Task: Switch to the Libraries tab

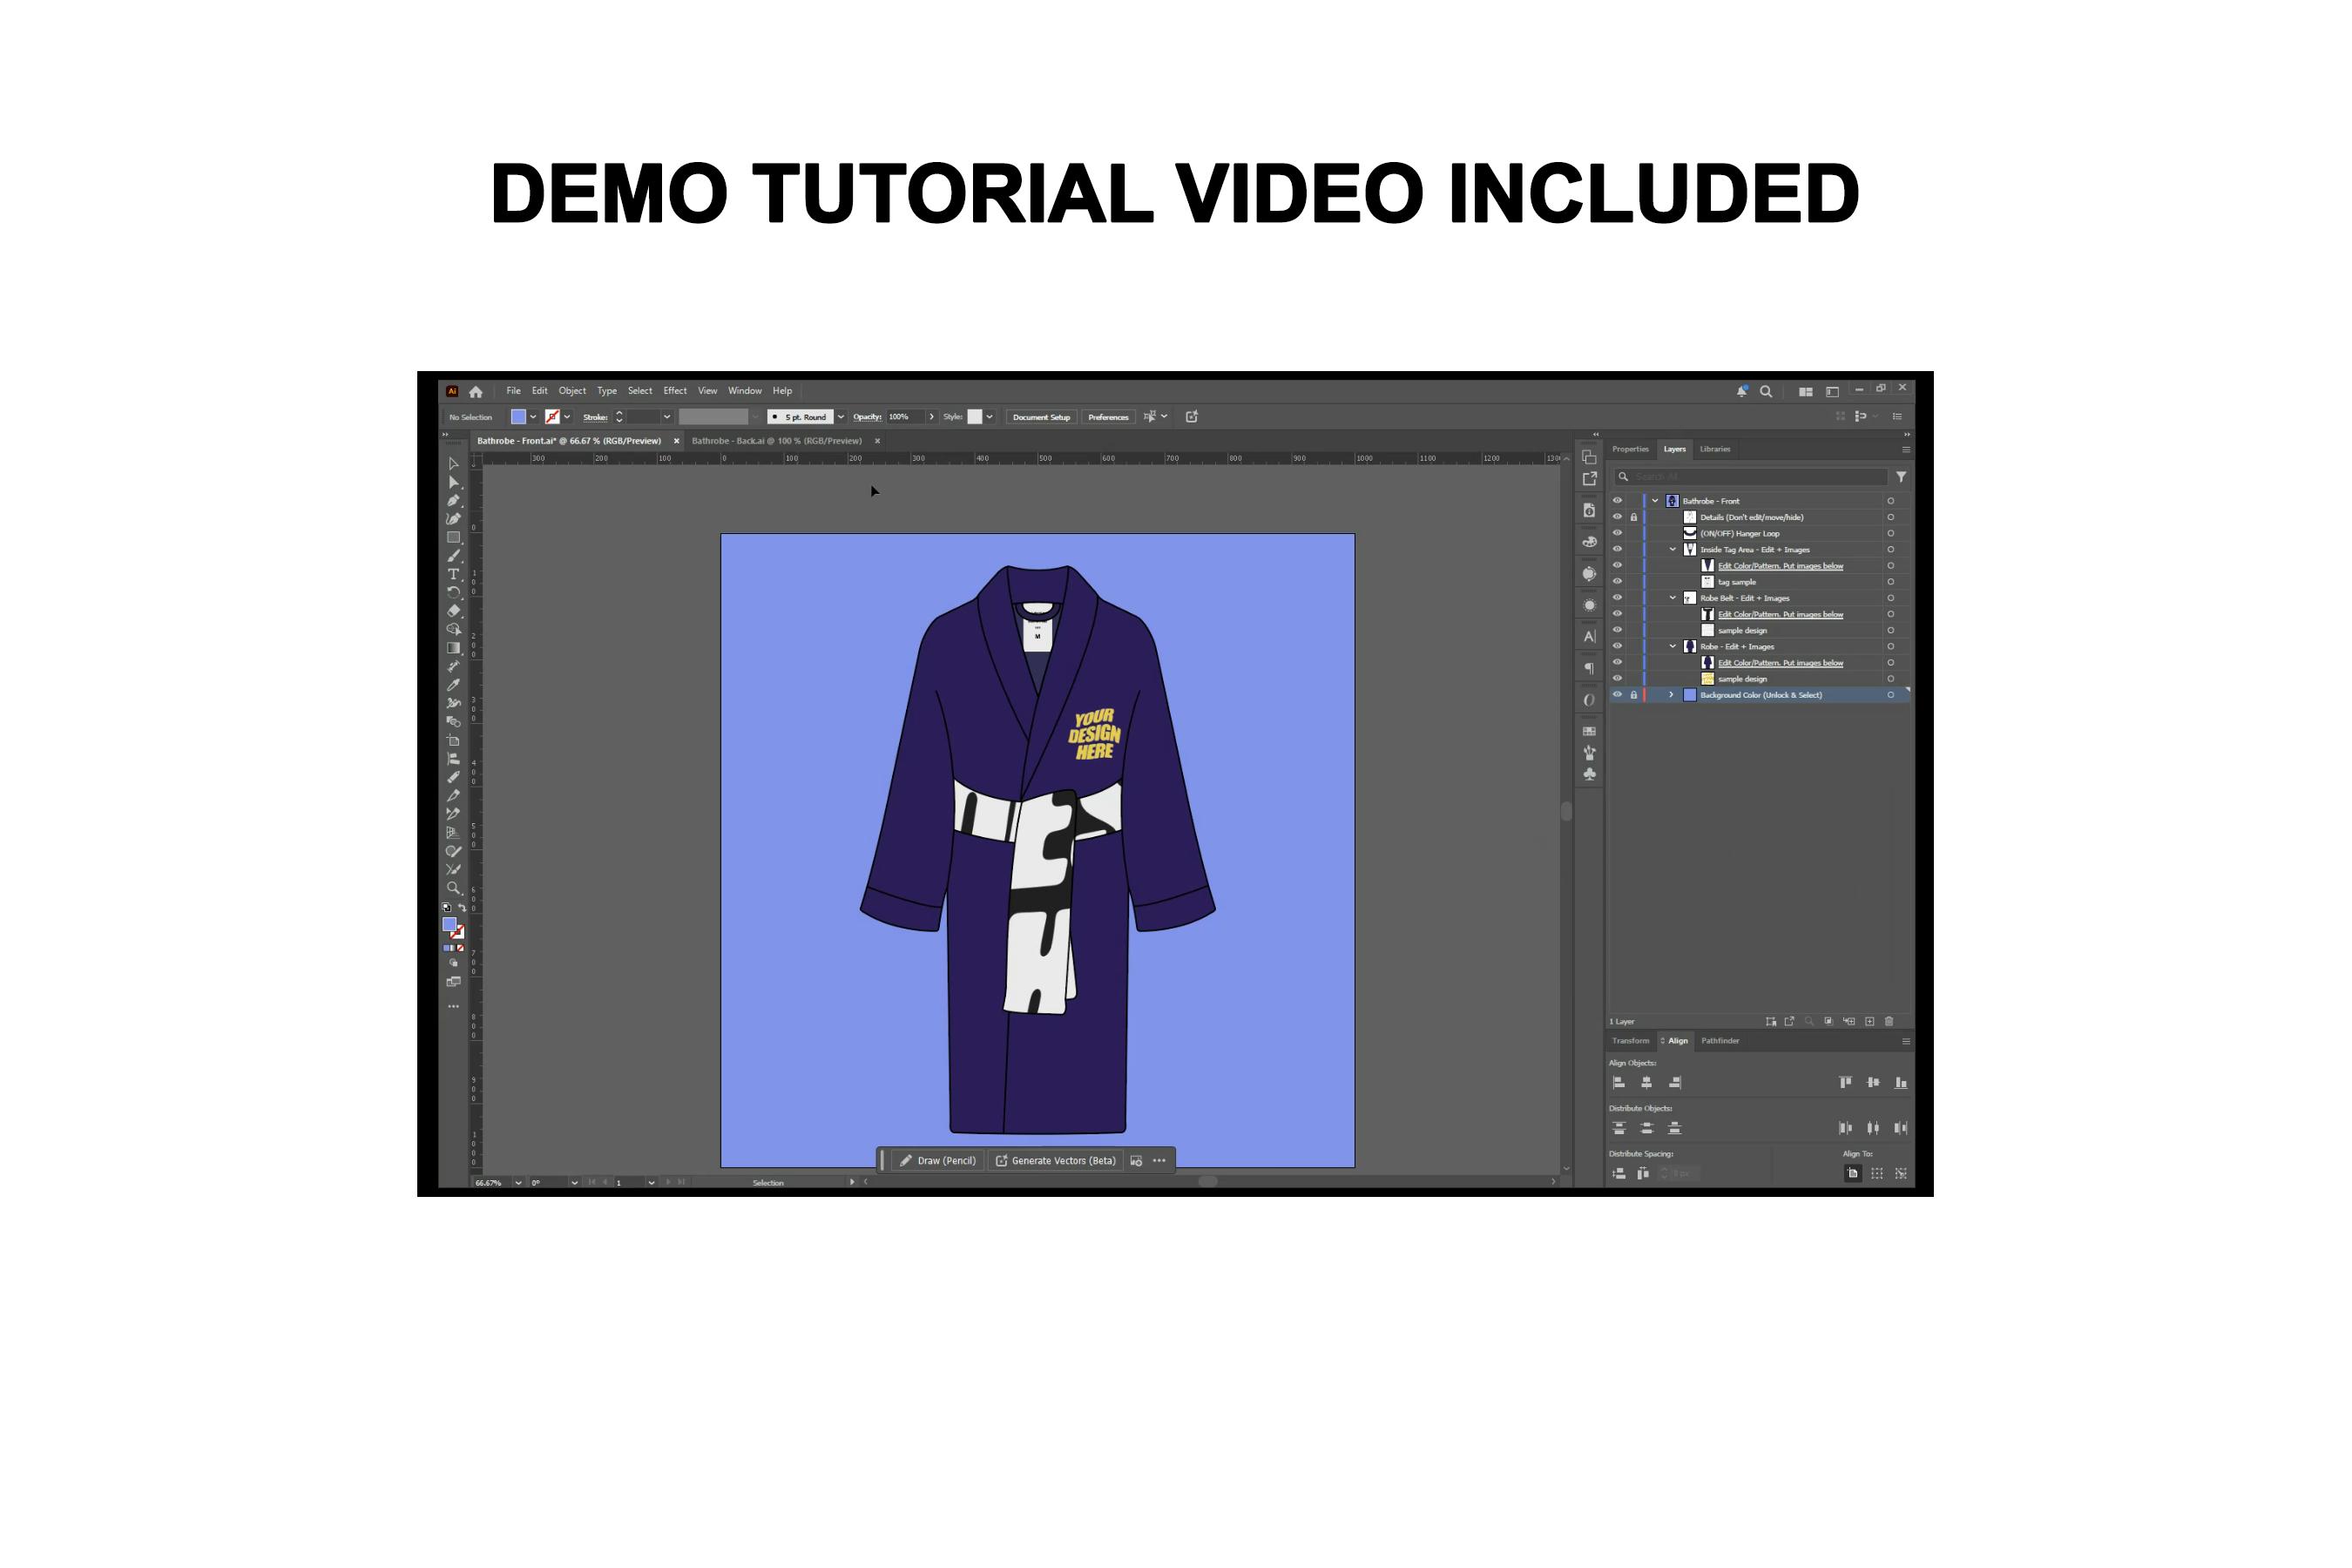Action: [x=1715, y=449]
